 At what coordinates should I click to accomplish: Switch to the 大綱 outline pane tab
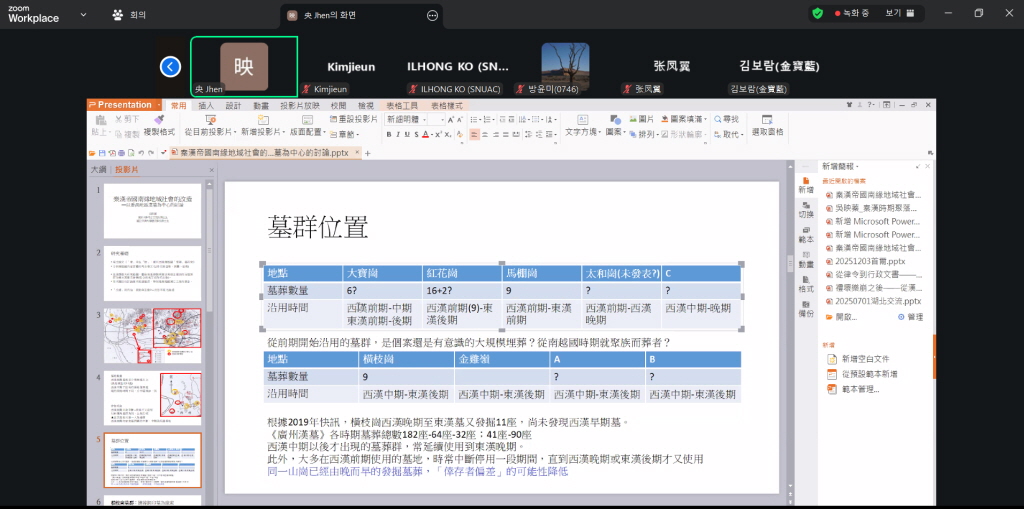point(98,170)
